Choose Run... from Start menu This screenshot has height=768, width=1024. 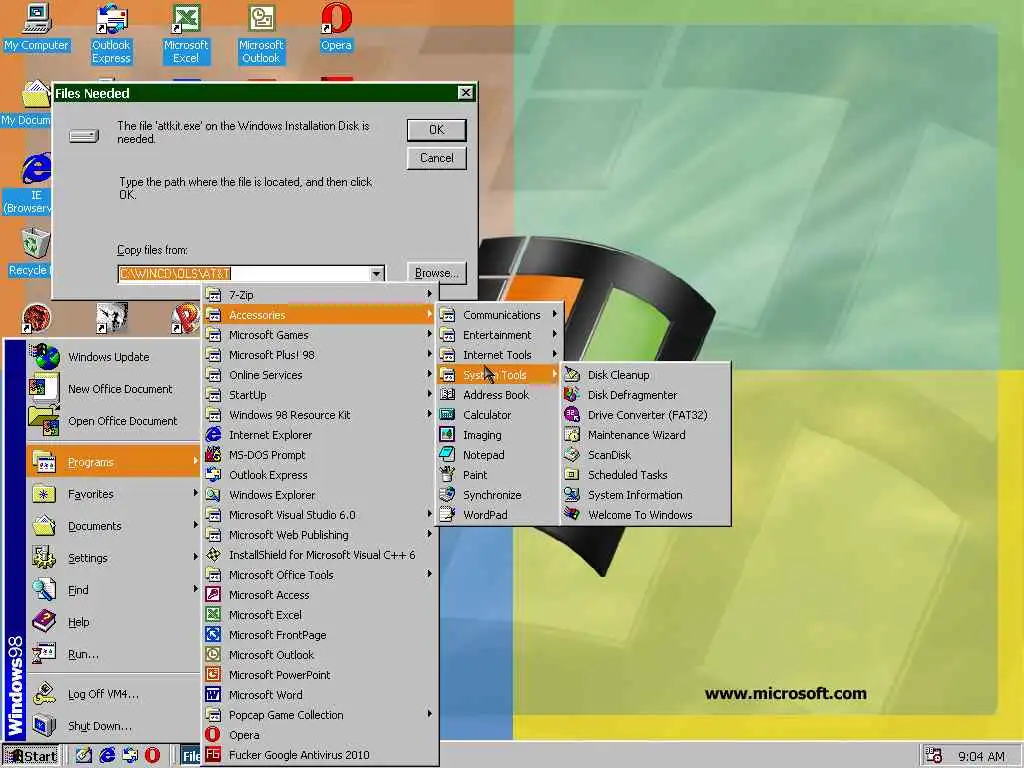pyautogui.click(x=114, y=654)
